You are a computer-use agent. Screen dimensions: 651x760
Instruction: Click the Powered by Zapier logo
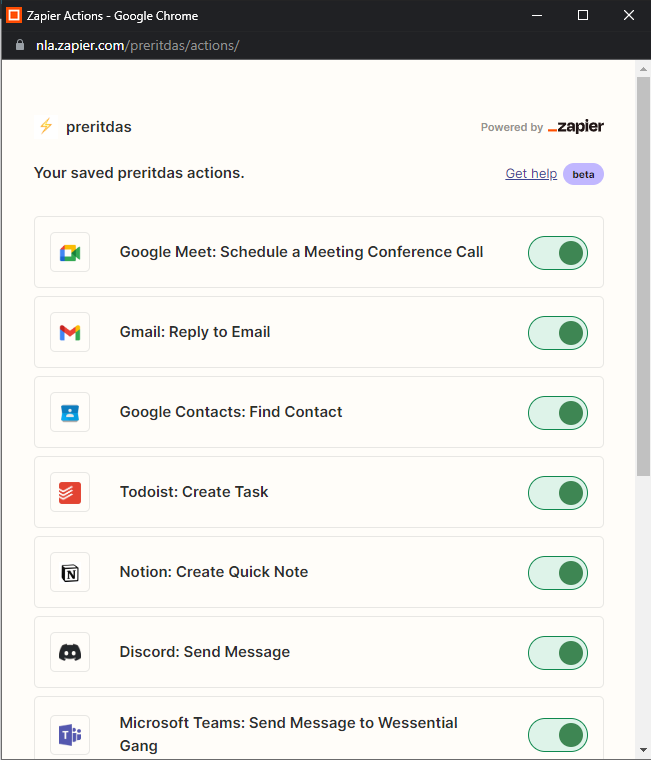(575, 127)
